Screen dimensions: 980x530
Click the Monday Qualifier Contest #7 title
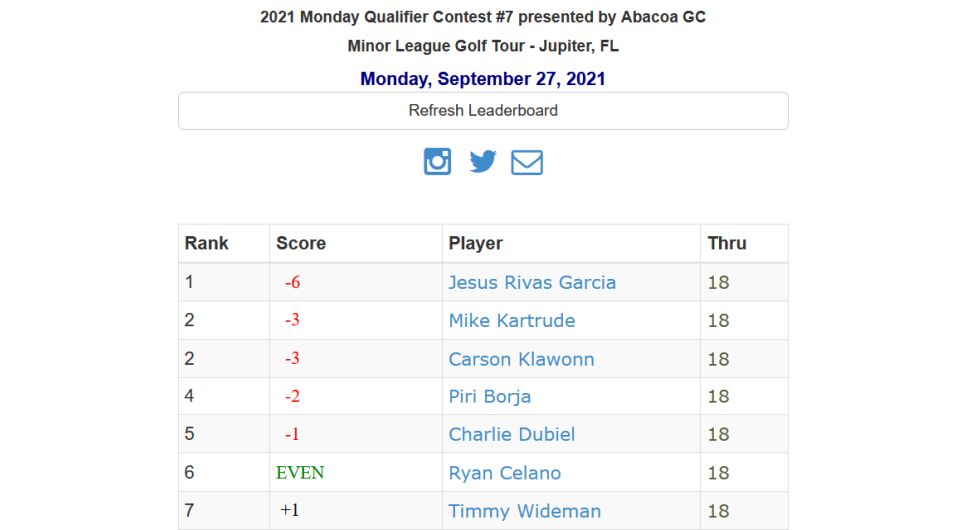point(482,17)
